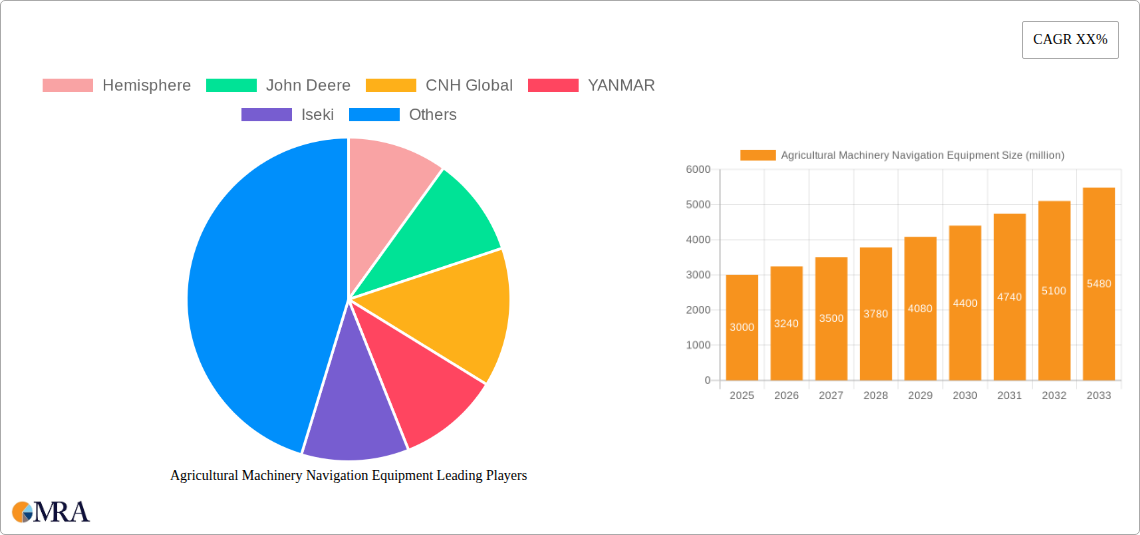Toggle the YANMAR legend label

622,85
